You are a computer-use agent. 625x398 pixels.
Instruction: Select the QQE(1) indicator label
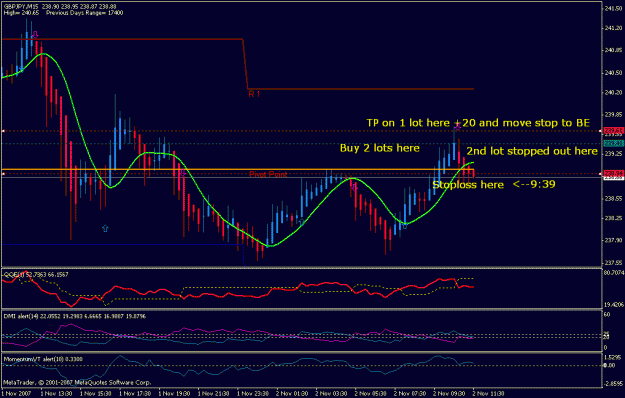pos(36,274)
